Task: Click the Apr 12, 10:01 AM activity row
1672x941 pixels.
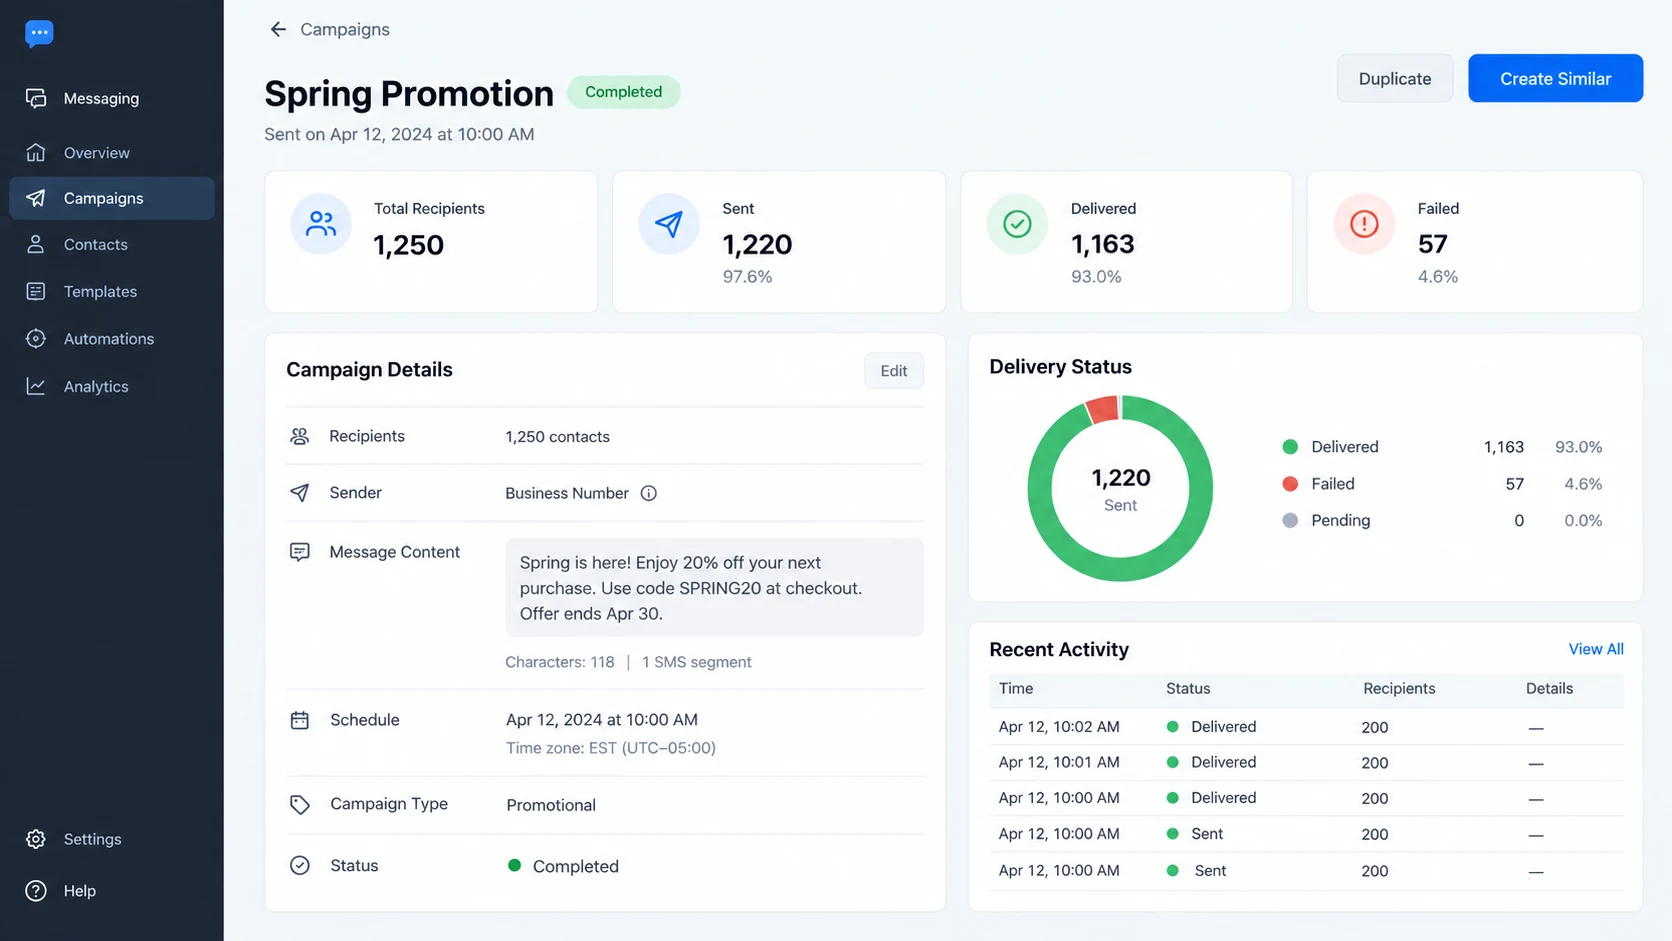Action: 1306,762
